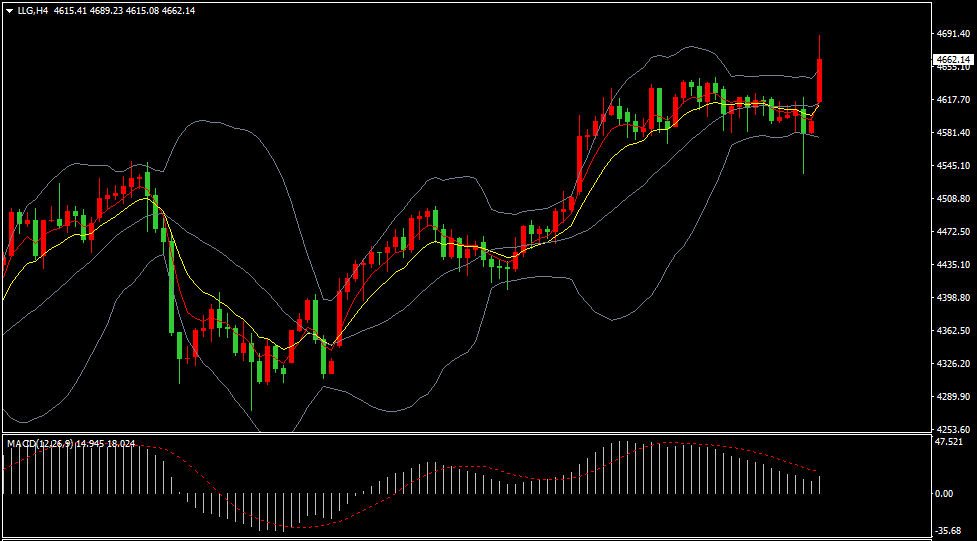The height and width of the screenshot is (541, 977).
Task: Click the triangle arrow beside LLG,H4
Action: click(9, 11)
